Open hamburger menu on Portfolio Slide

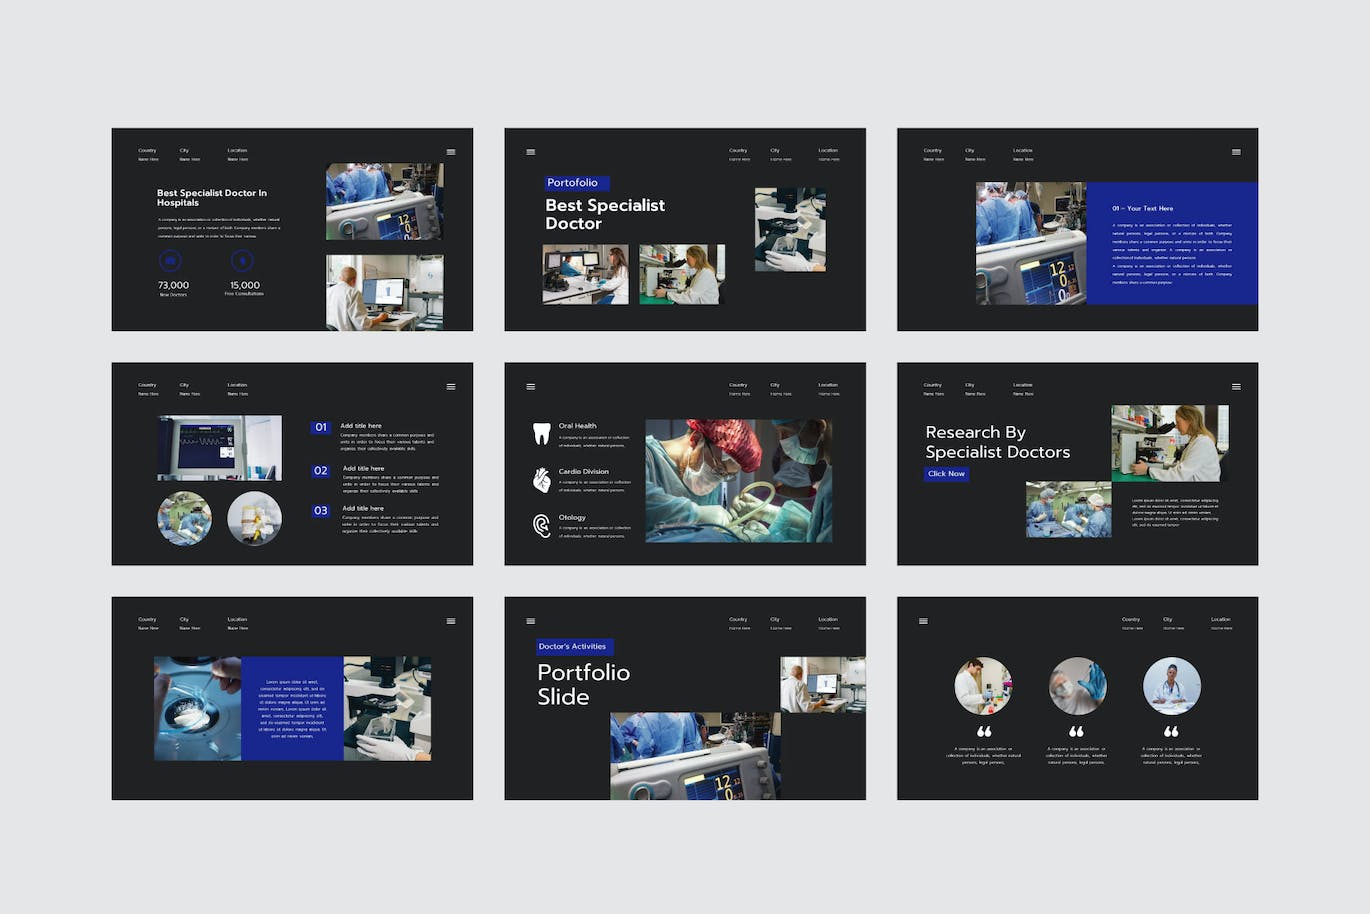[531, 621]
